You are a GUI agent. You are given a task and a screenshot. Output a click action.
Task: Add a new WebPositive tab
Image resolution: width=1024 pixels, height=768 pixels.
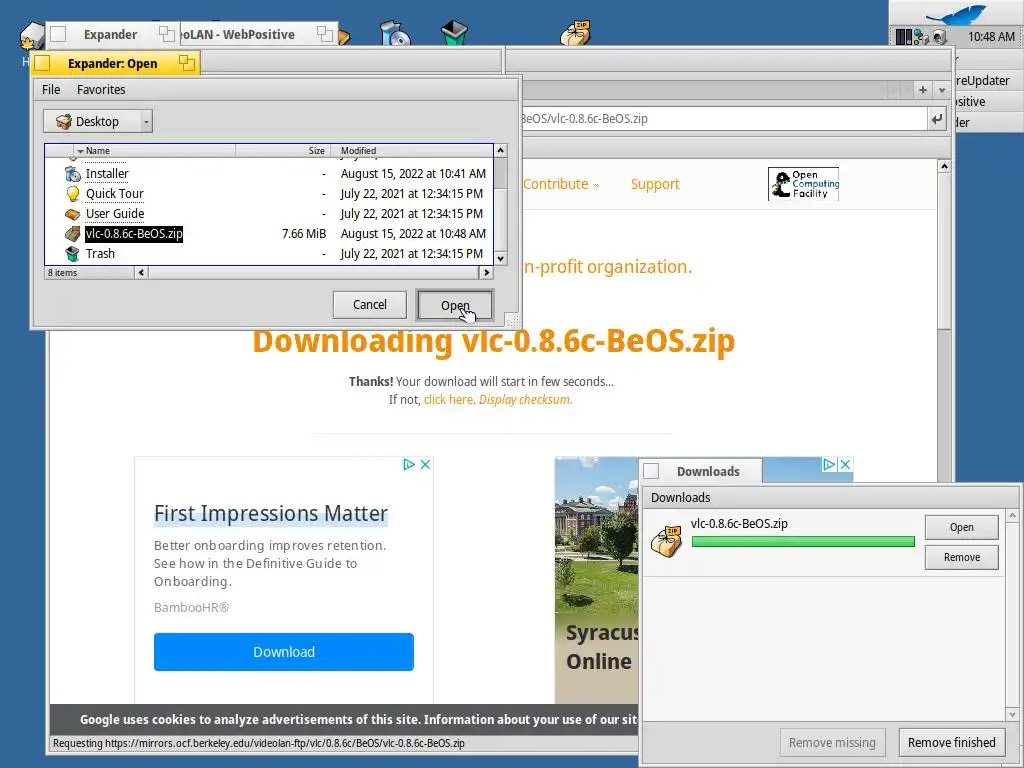click(x=923, y=90)
